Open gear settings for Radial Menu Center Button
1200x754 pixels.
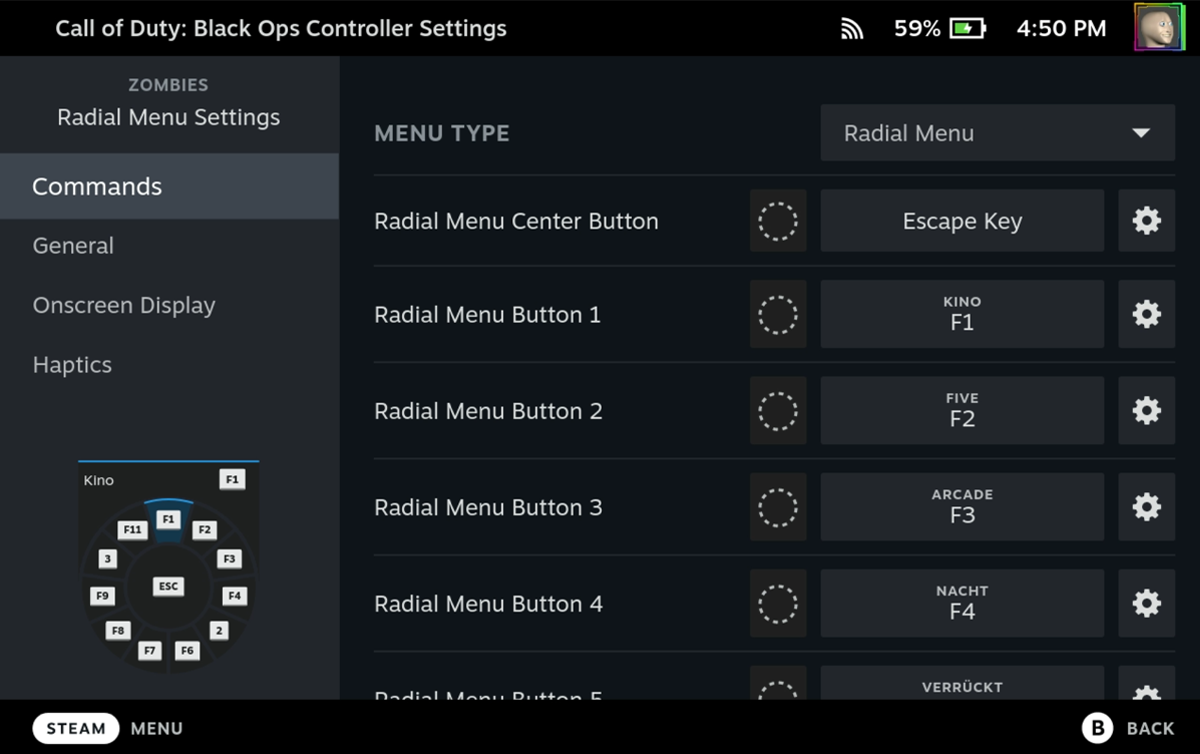(1146, 221)
